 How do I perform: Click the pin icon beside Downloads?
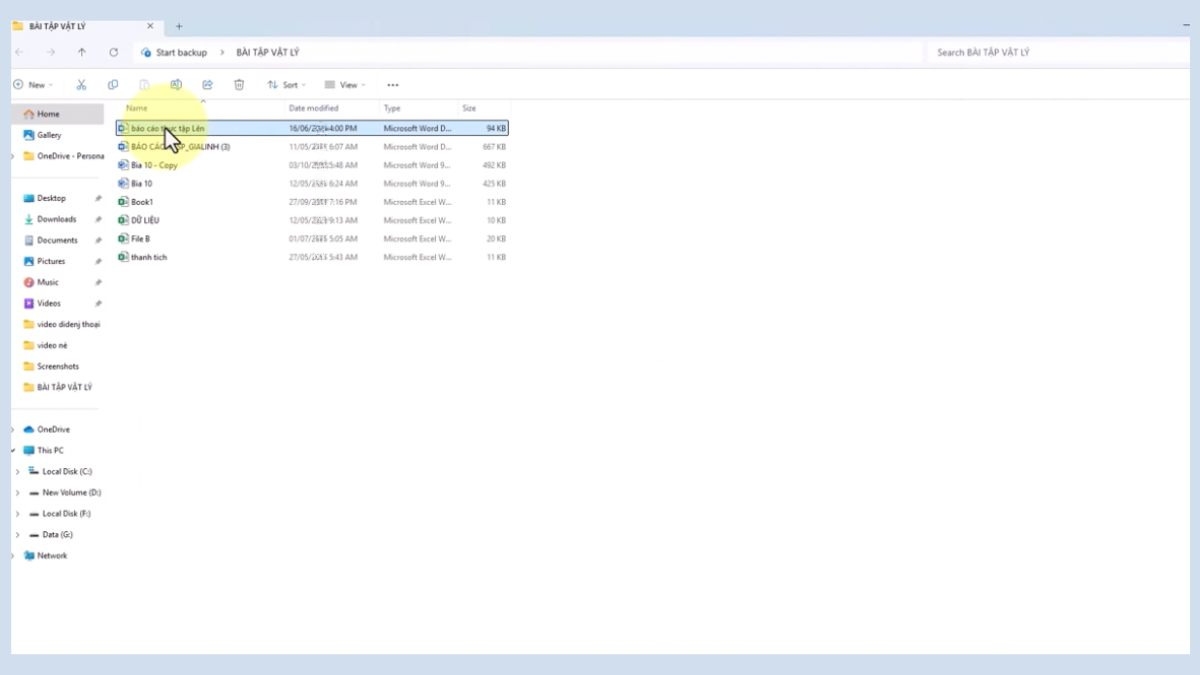[x=98, y=219]
